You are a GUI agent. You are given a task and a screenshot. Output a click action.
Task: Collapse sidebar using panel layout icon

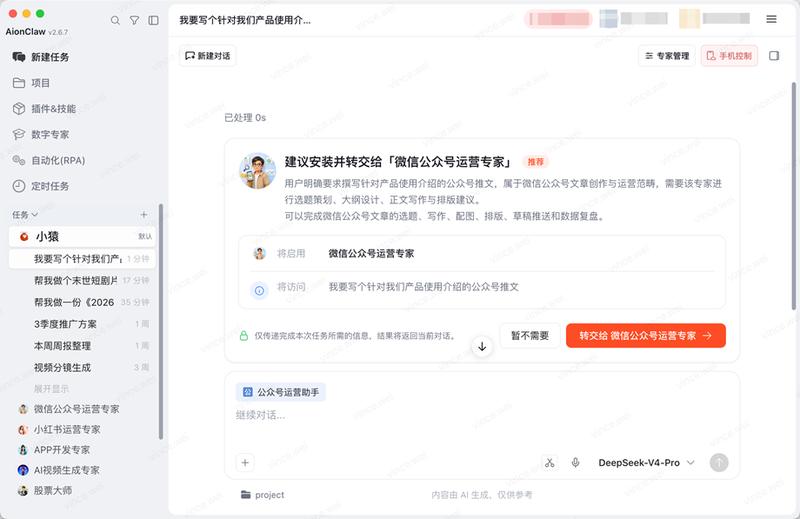pos(153,20)
